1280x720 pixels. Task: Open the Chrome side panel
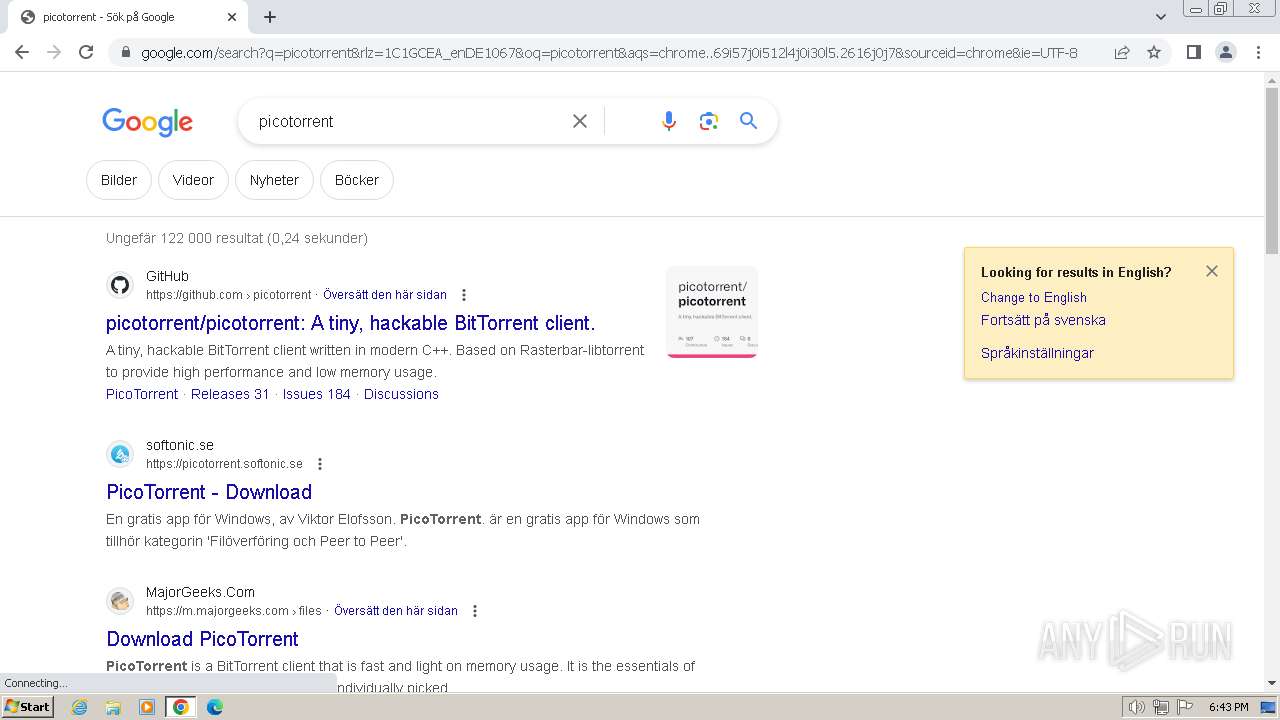(x=1193, y=52)
